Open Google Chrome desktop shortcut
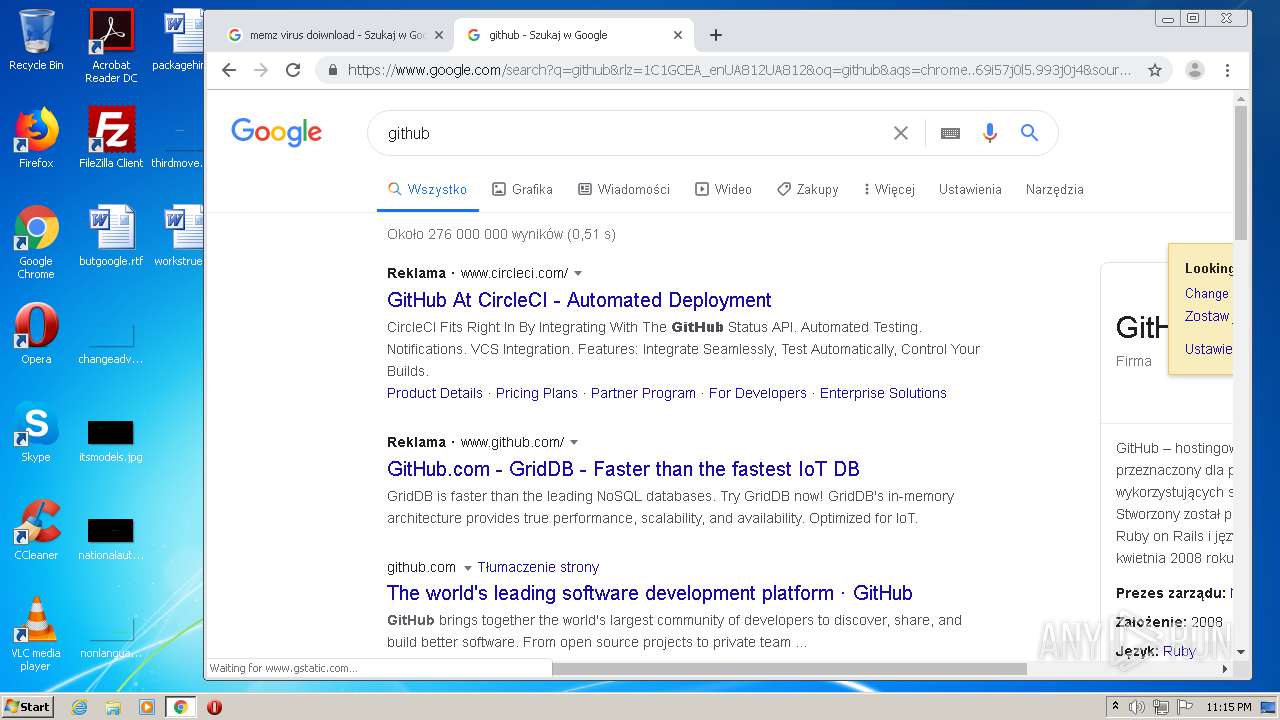 [36, 242]
